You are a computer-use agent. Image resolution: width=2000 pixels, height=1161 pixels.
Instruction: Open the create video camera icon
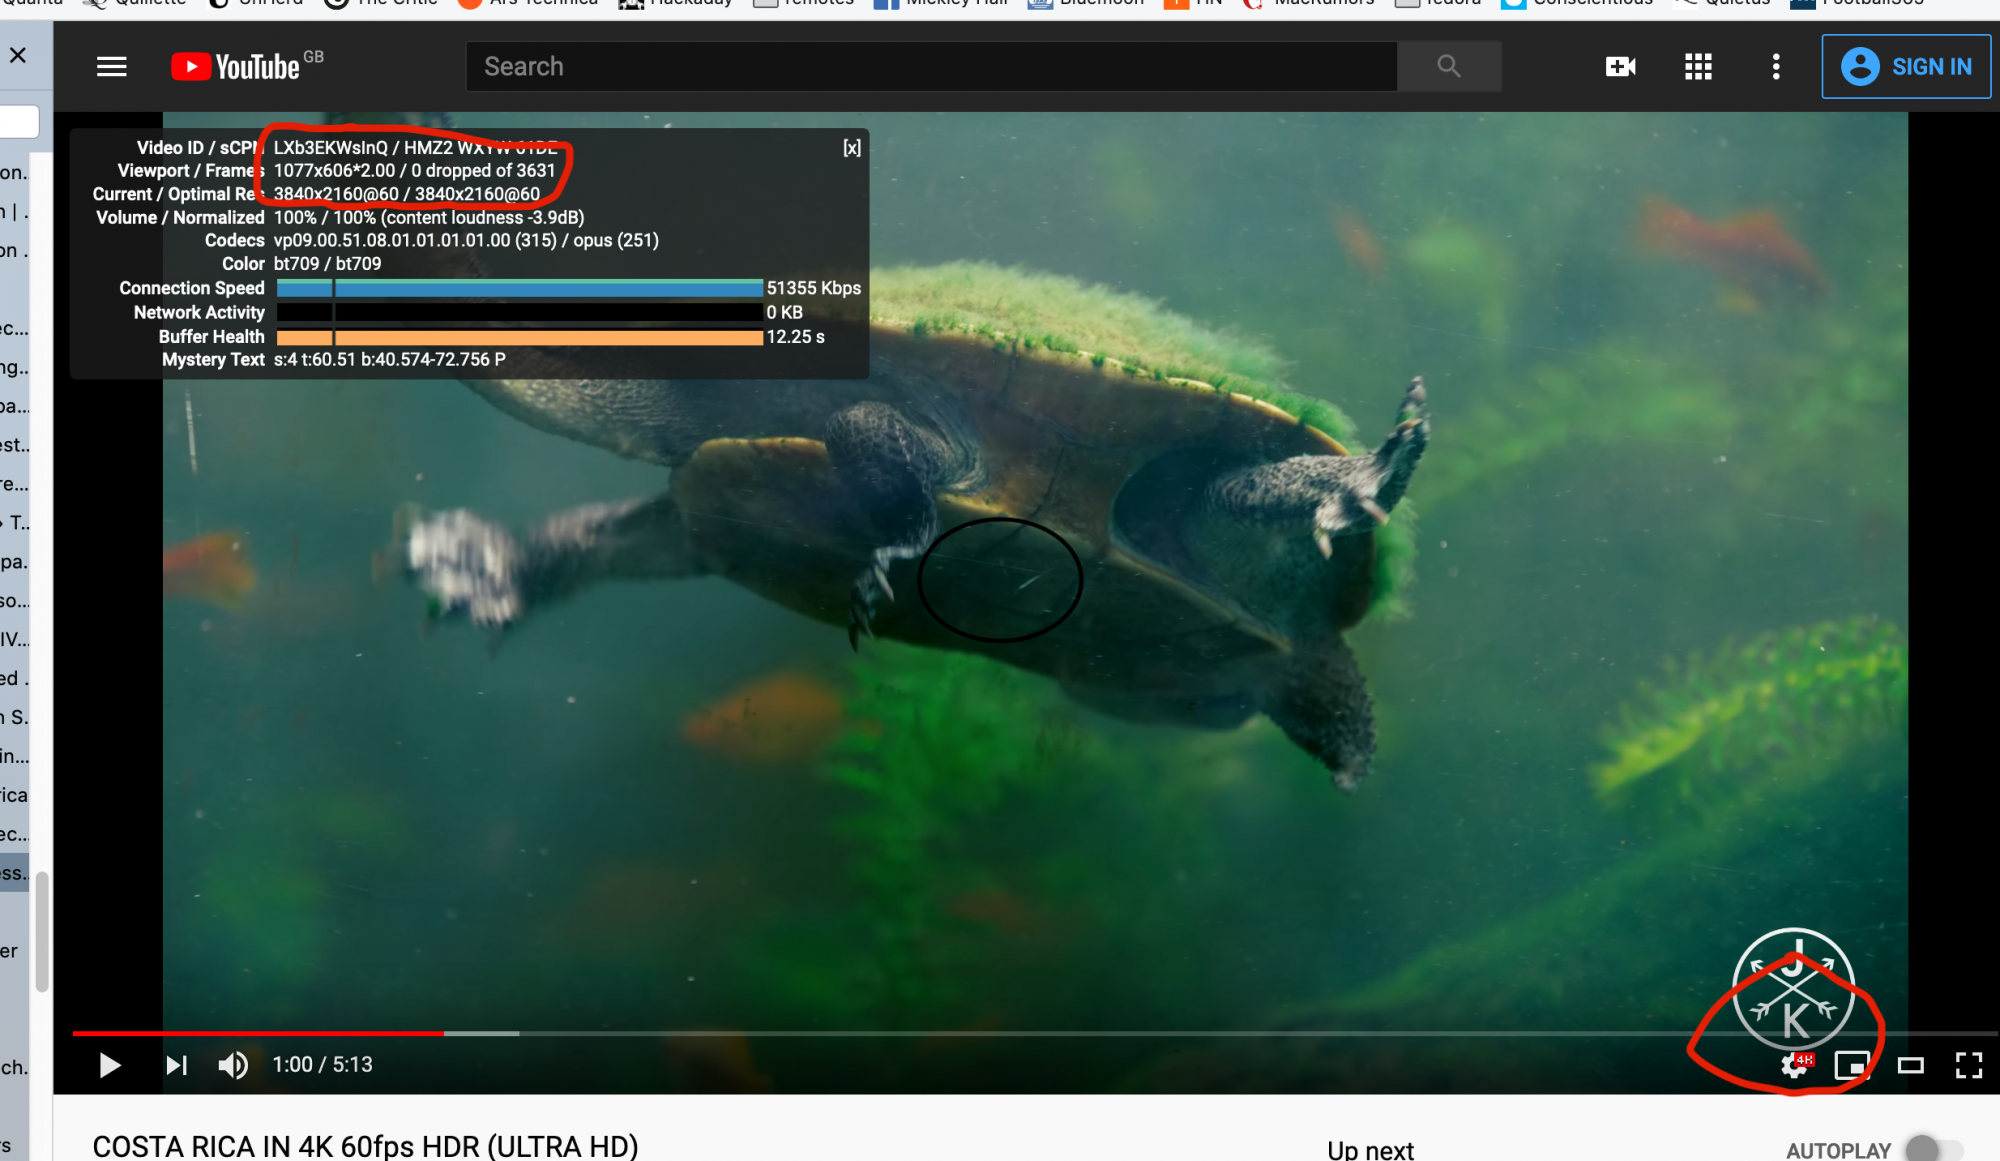(1620, 67)
